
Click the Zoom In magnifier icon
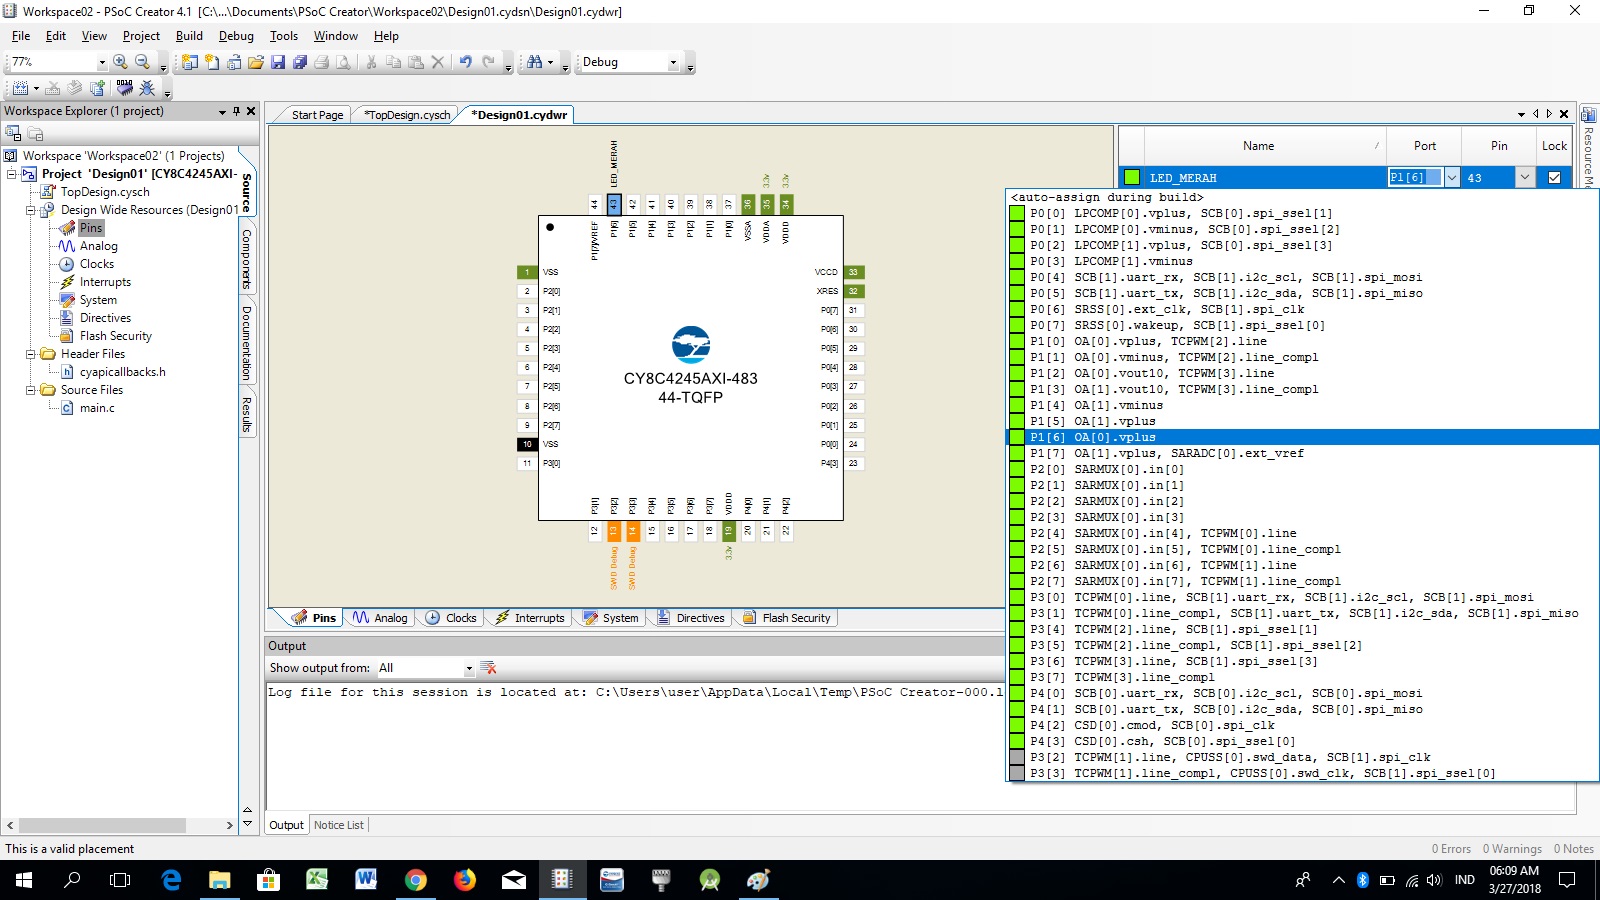(x=120, y=62)
